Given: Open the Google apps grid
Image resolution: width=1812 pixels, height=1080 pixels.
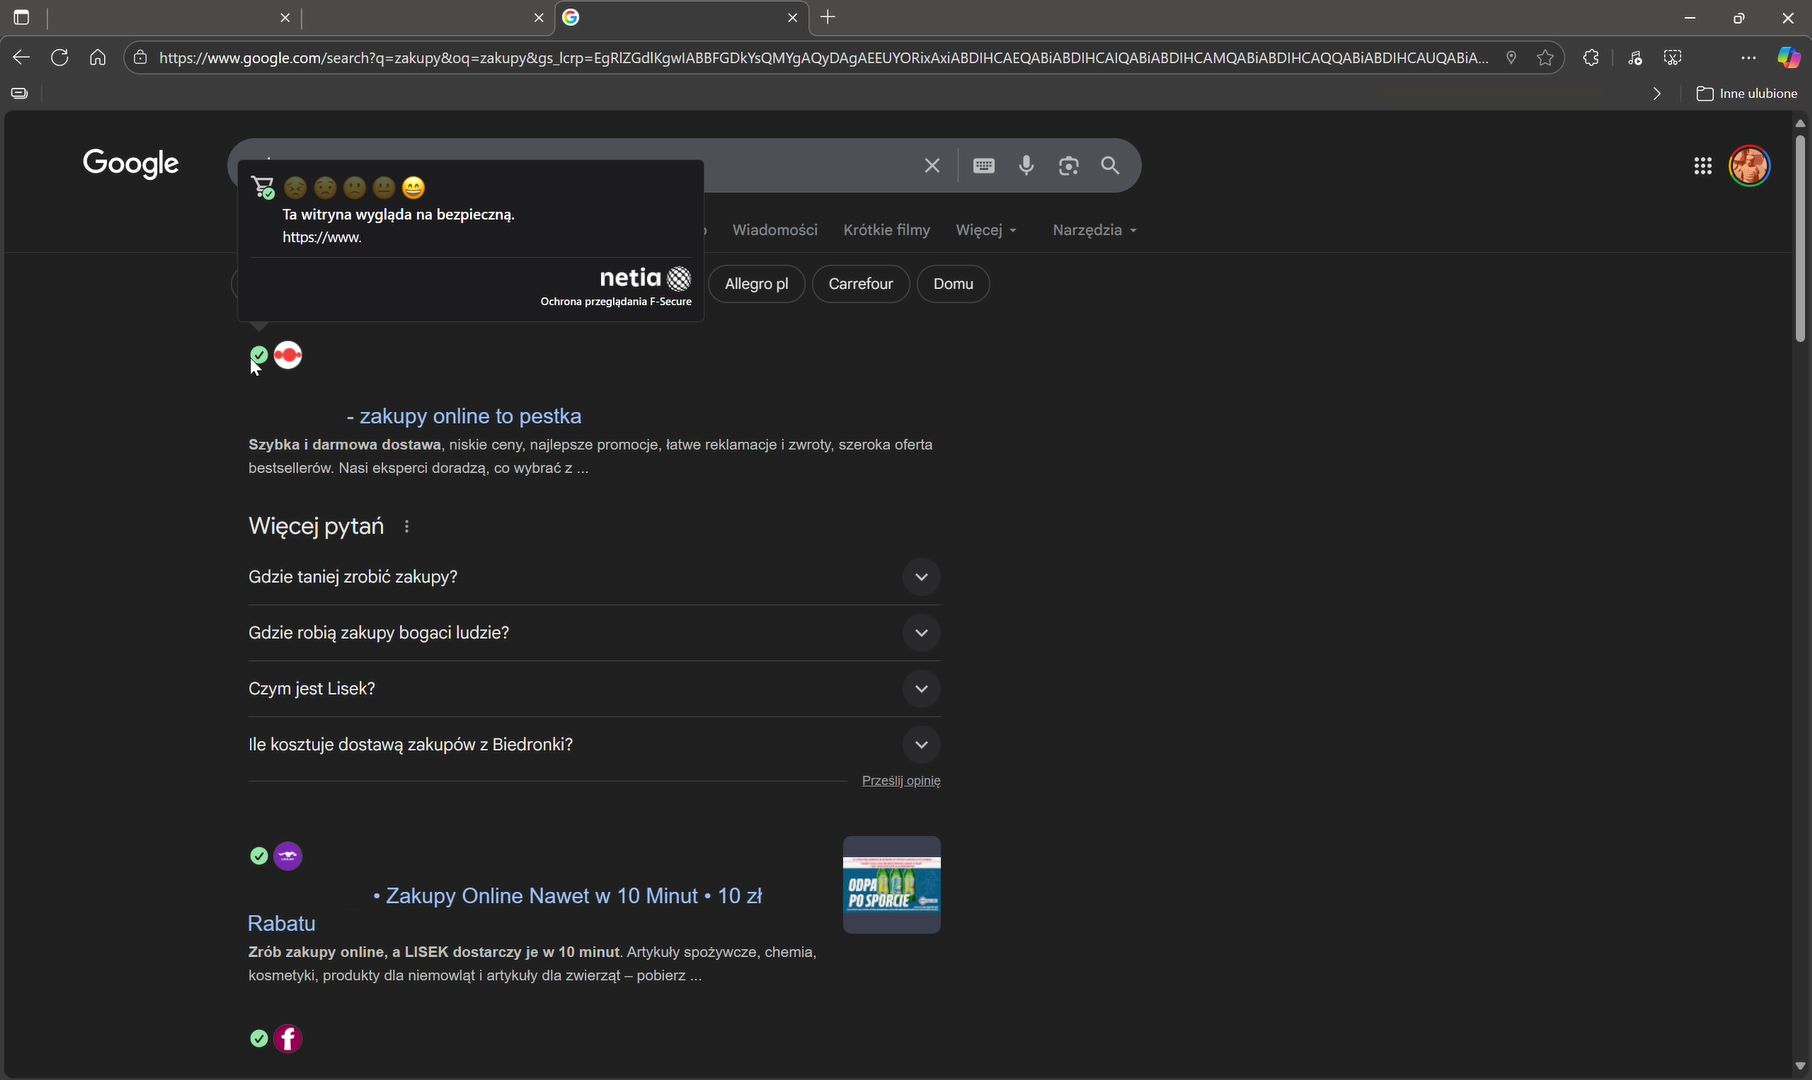Looking at the screenshot, I should point(1703,166).
